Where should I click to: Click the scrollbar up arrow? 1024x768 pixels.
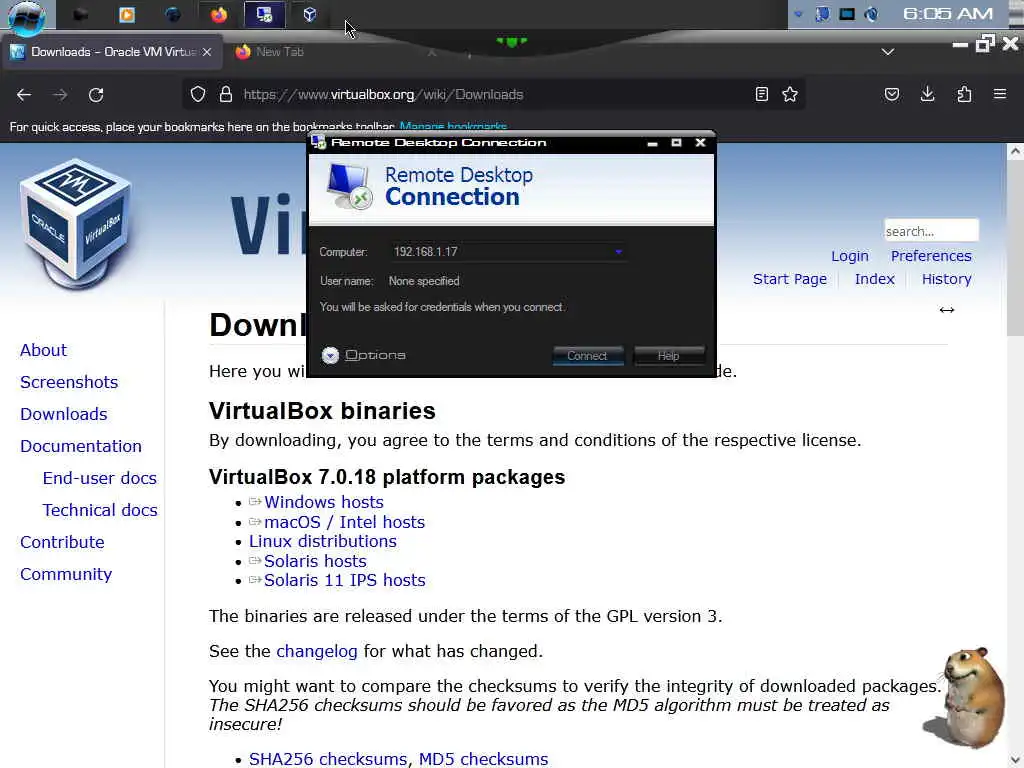coord(1014,152)
